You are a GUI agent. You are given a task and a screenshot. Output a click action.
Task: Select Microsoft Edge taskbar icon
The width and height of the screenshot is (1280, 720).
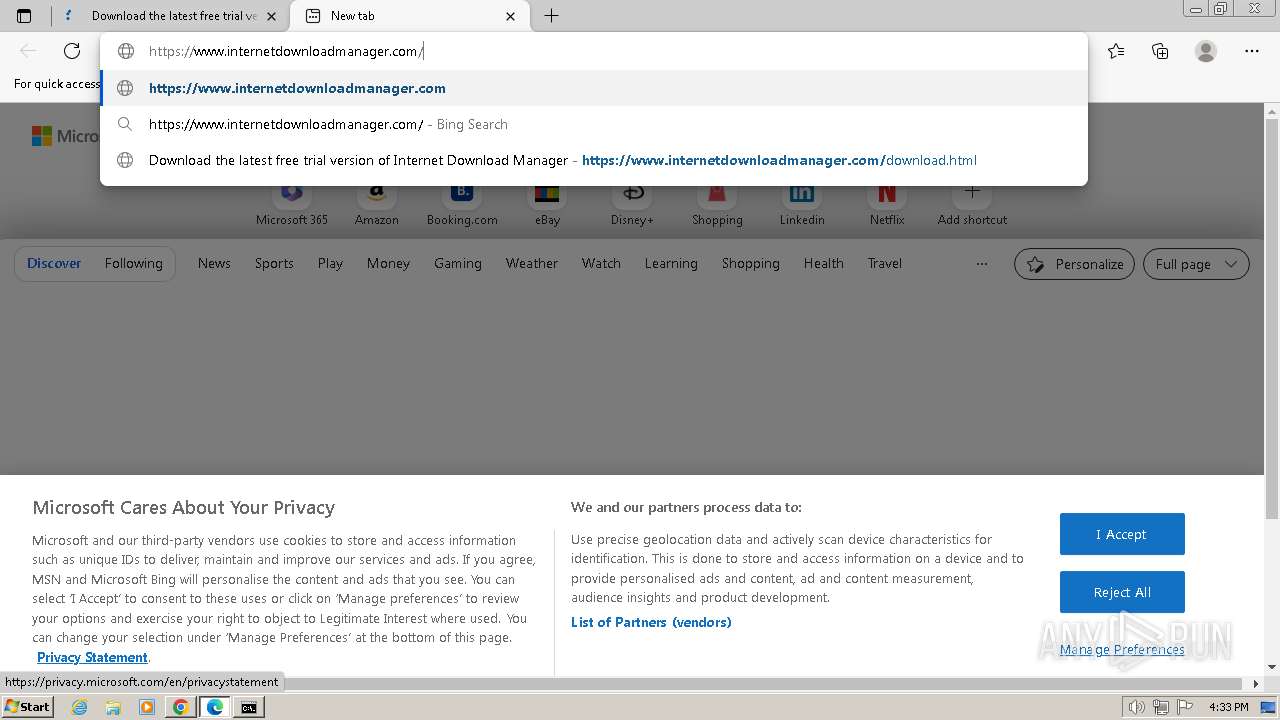coord(215,707)
